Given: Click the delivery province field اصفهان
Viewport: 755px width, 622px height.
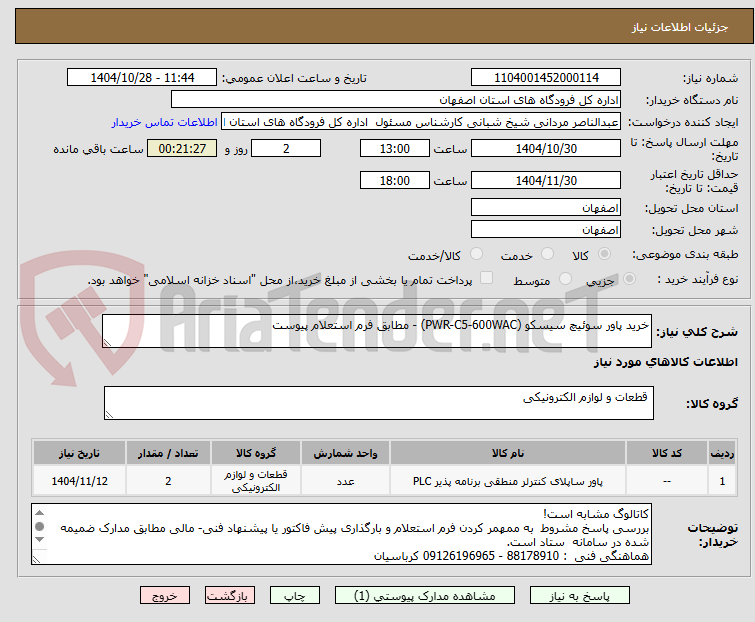Looking at the screenshot, I should [546, 207].
